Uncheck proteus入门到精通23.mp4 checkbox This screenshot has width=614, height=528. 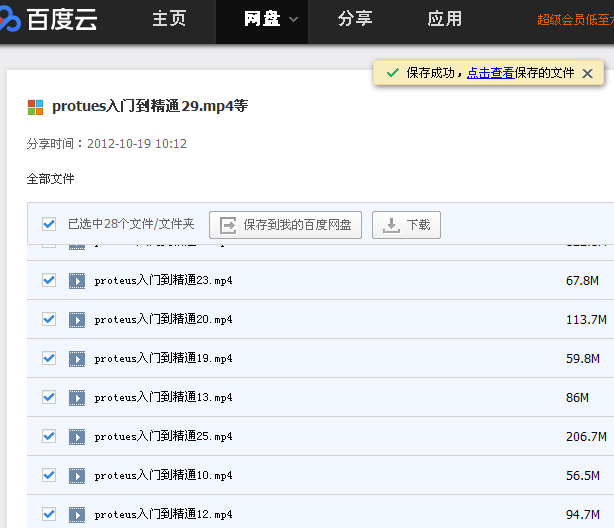49,280
